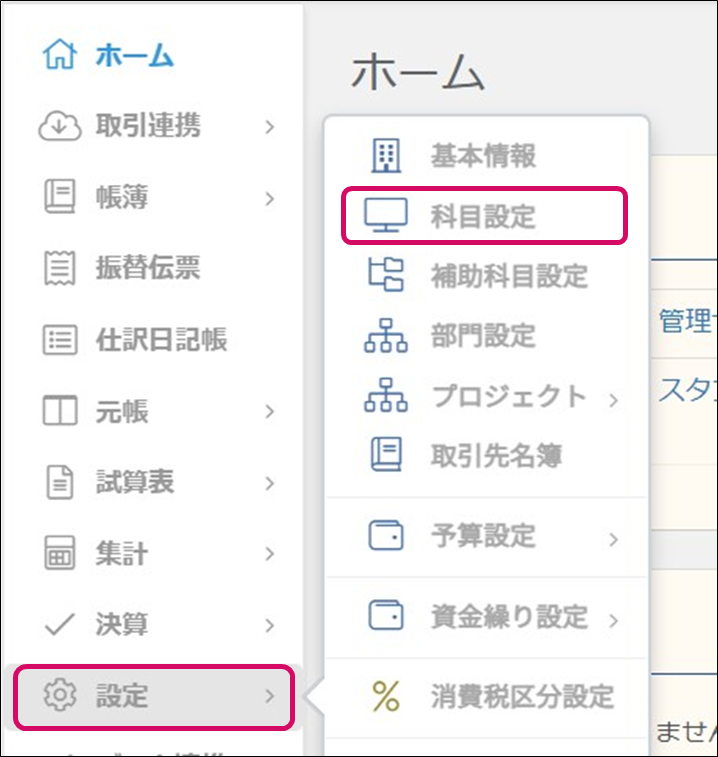This screenshot has height=757, width=718.
Task: Click the building icon for 基本情報
Action: 386,156
